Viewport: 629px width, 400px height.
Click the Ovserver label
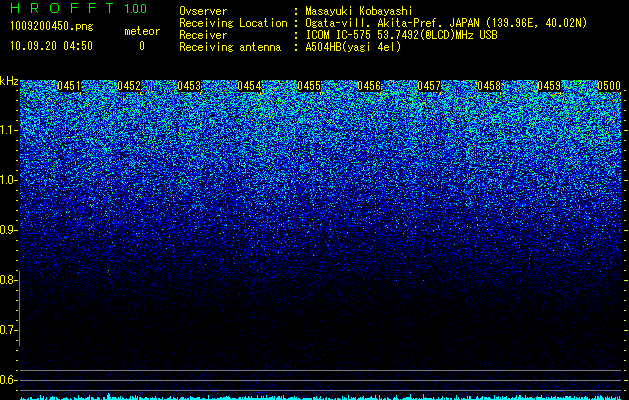coord(203,11)
